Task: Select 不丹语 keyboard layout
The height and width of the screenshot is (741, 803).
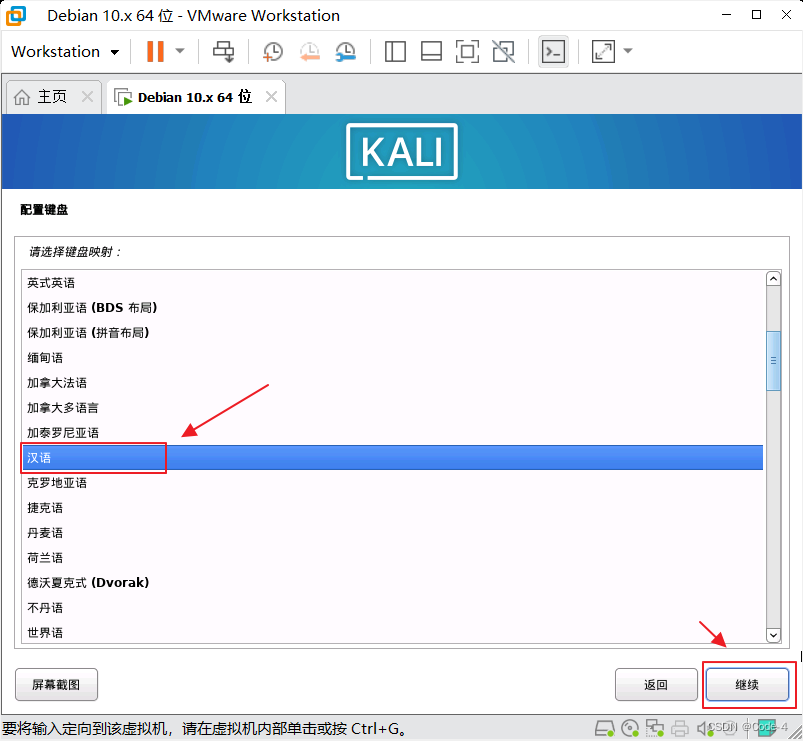Action: [x=392, y=608]
